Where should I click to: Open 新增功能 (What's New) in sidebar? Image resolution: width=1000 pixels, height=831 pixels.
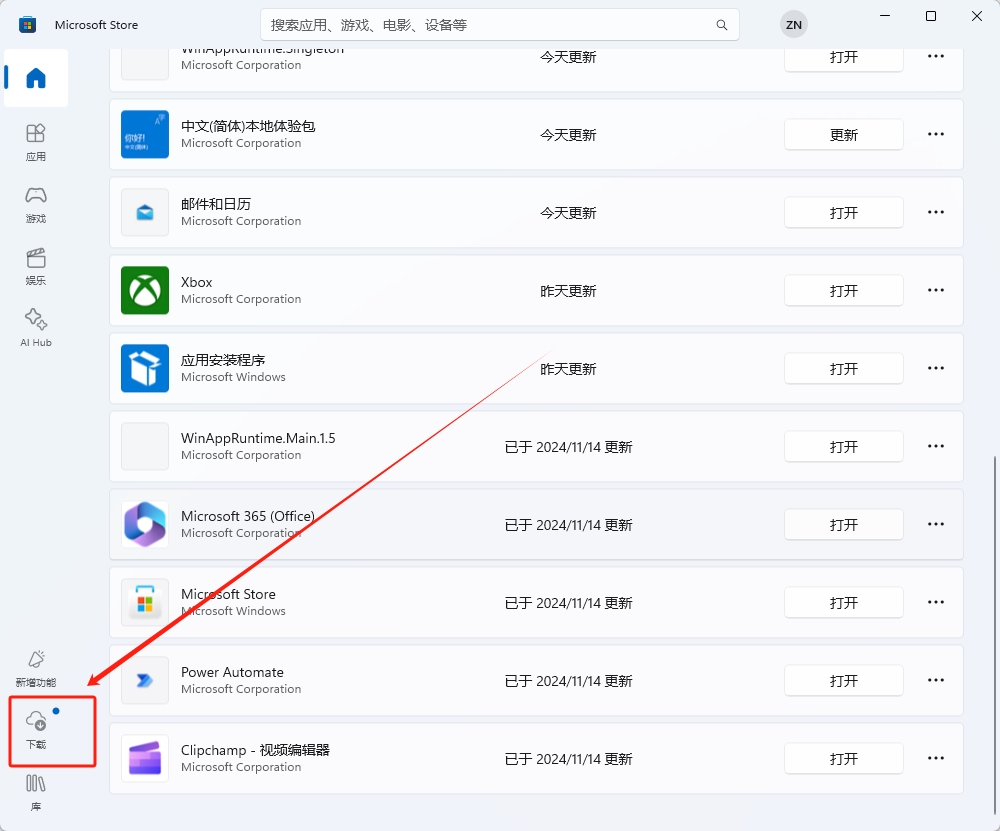click(x=36, y=667)
